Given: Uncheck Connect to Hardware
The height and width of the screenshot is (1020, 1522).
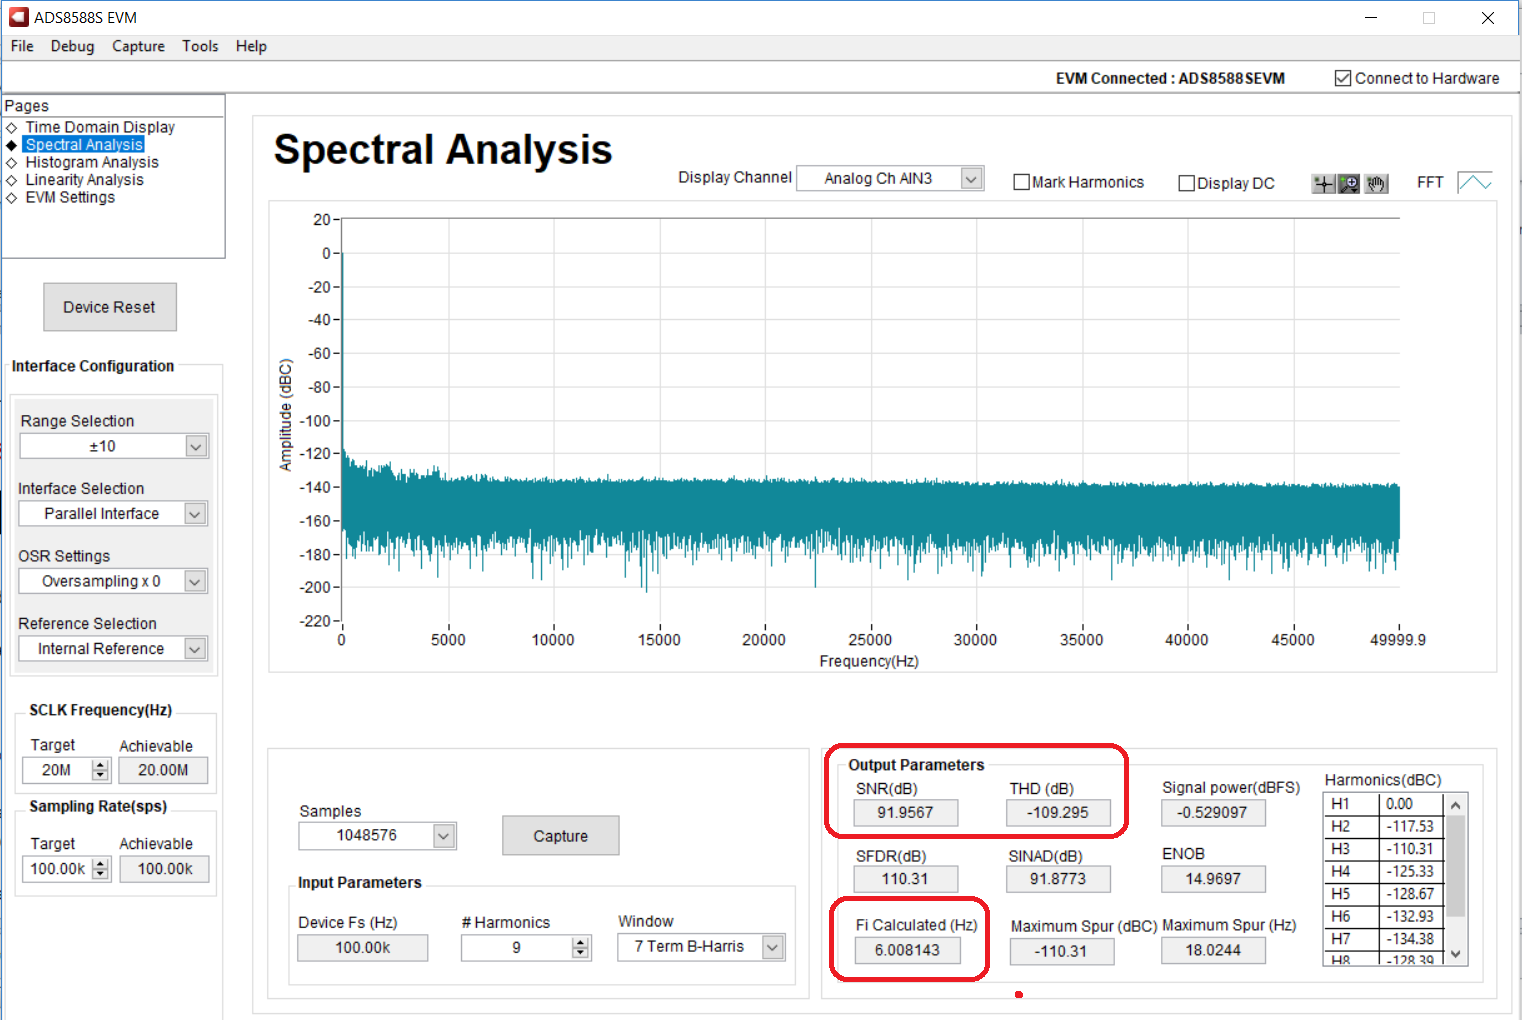Looking at the screenshot, I should (x=1343, y=78).
